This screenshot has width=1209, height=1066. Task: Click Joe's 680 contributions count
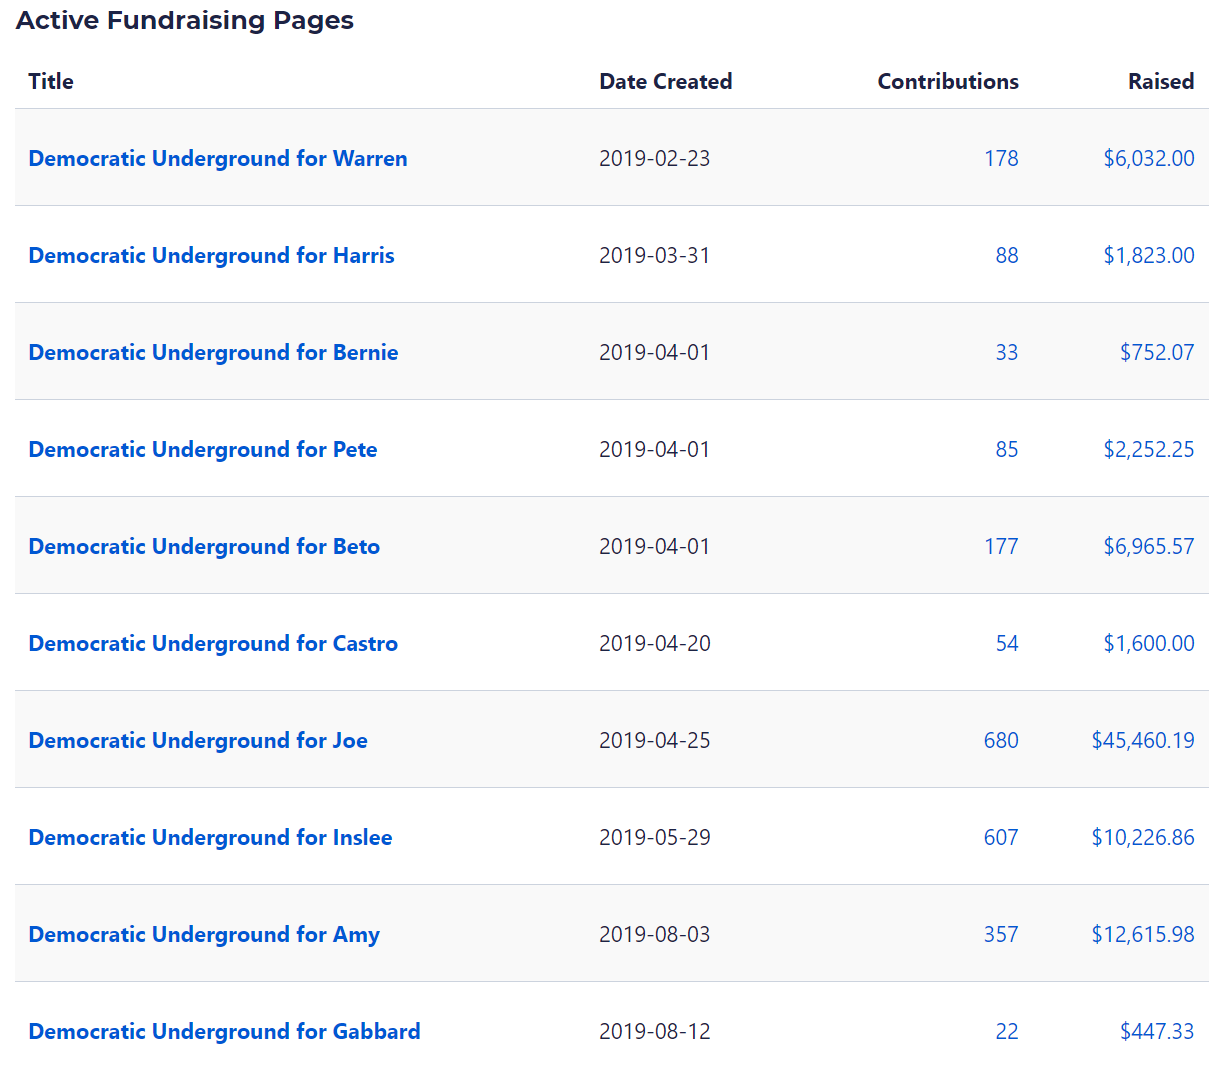tap(1001, 740)
